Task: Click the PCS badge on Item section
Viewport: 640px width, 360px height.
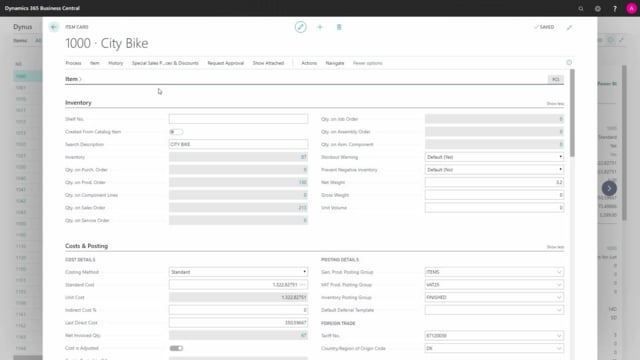Action: tap(556, 79)
